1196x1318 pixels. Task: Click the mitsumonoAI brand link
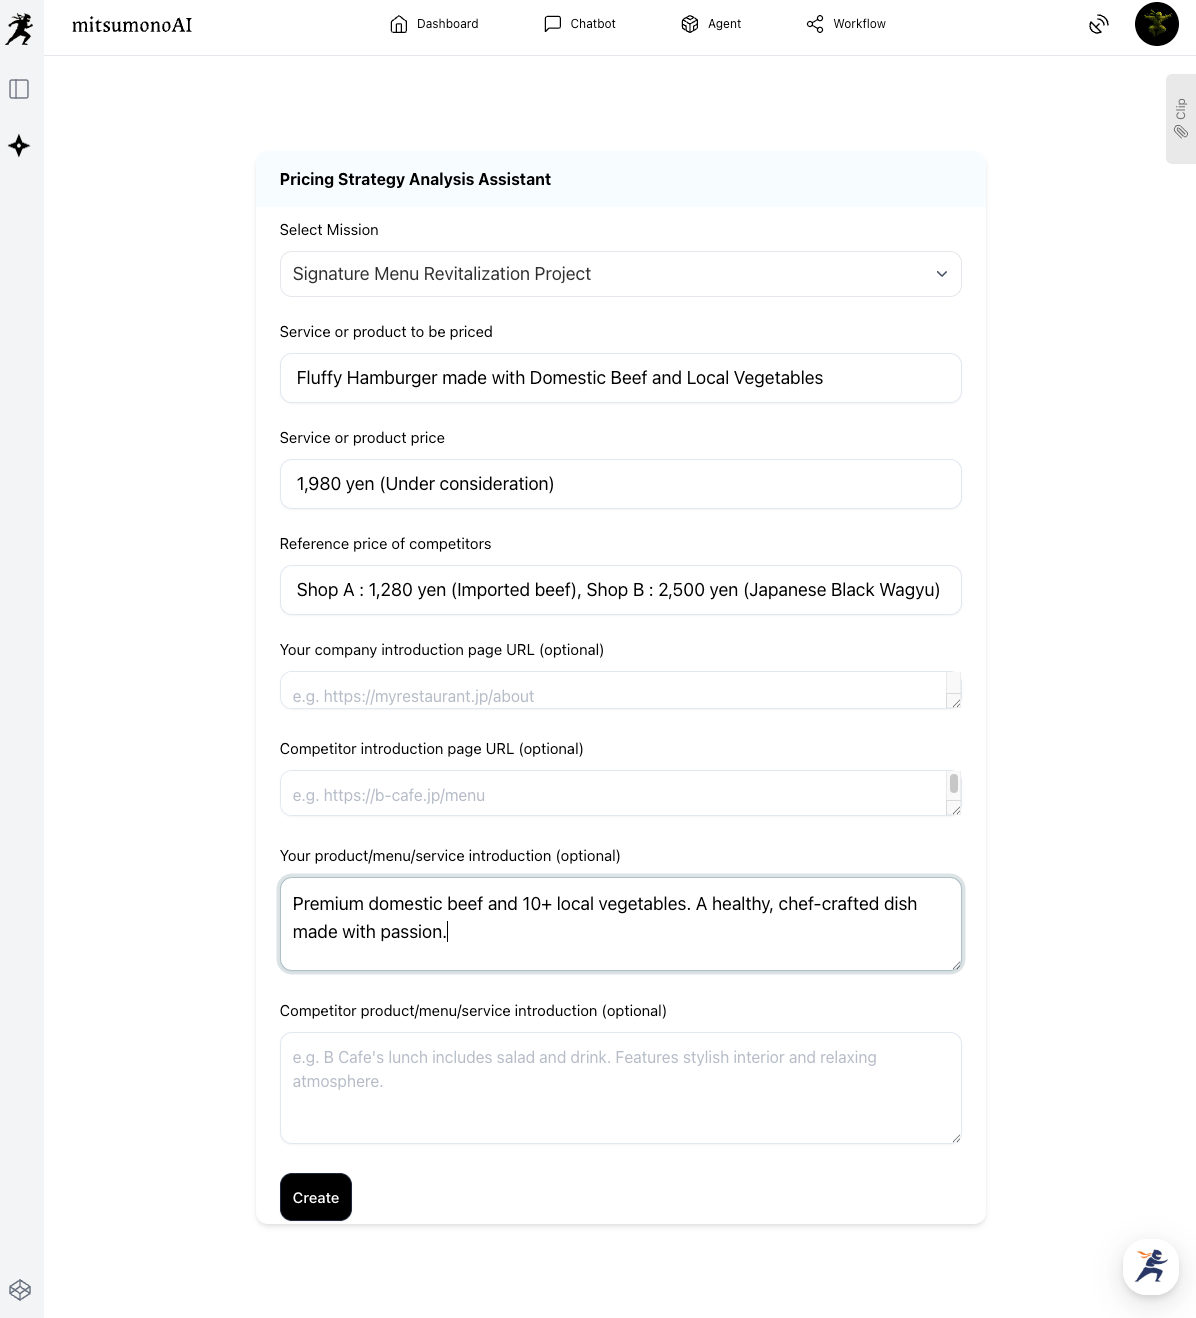click(132, 25)
